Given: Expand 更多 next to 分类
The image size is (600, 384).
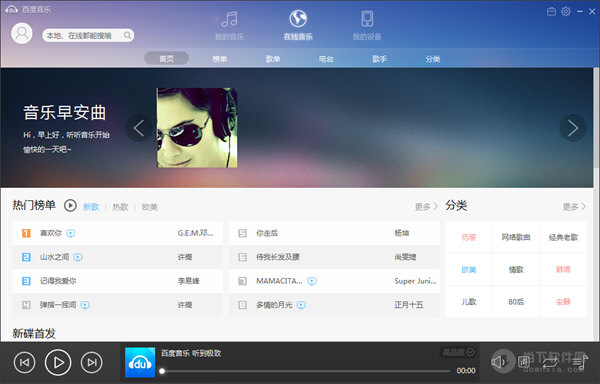Looking at the screenshot, I should (574, 207).
